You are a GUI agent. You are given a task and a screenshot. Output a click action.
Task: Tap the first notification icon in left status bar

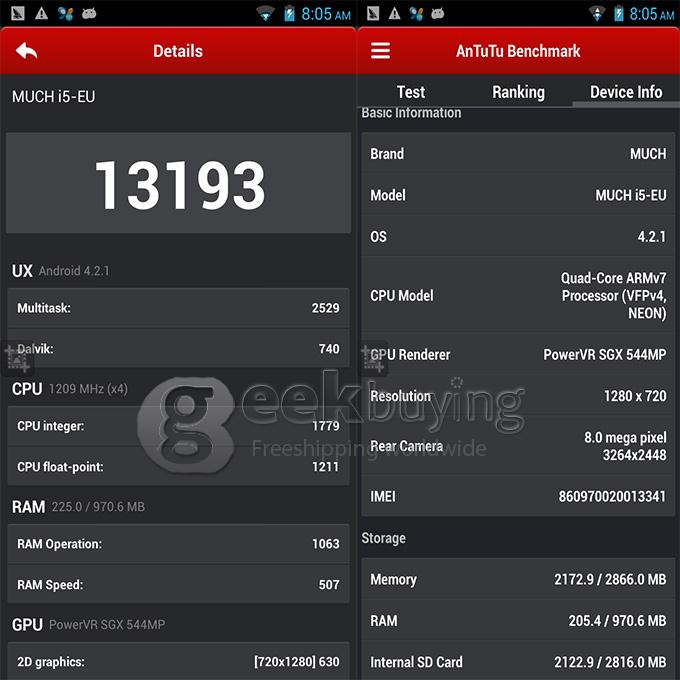pos(17,13)
